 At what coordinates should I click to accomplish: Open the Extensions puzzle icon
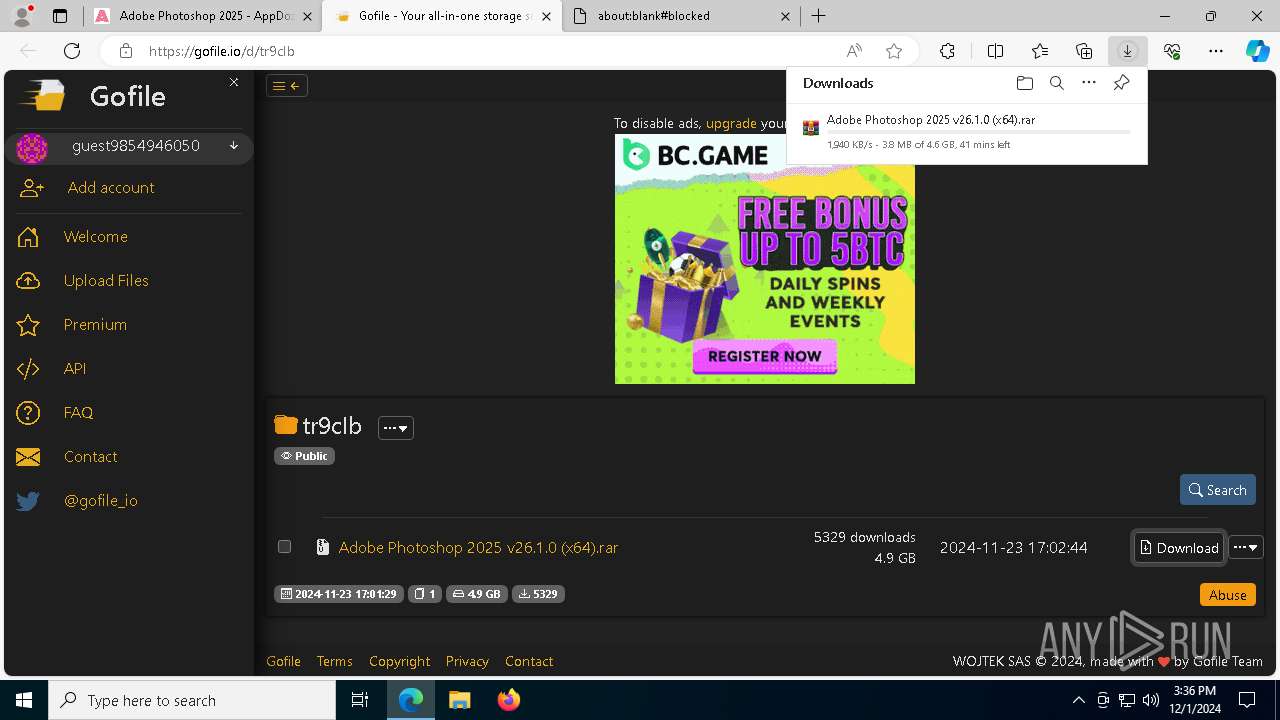tap(947, 51)
